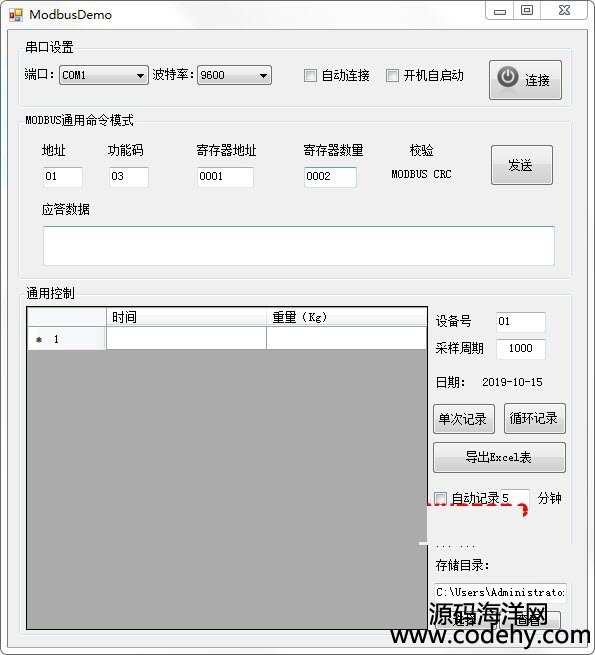Open the 端口 COM1 dropdown

104,75
